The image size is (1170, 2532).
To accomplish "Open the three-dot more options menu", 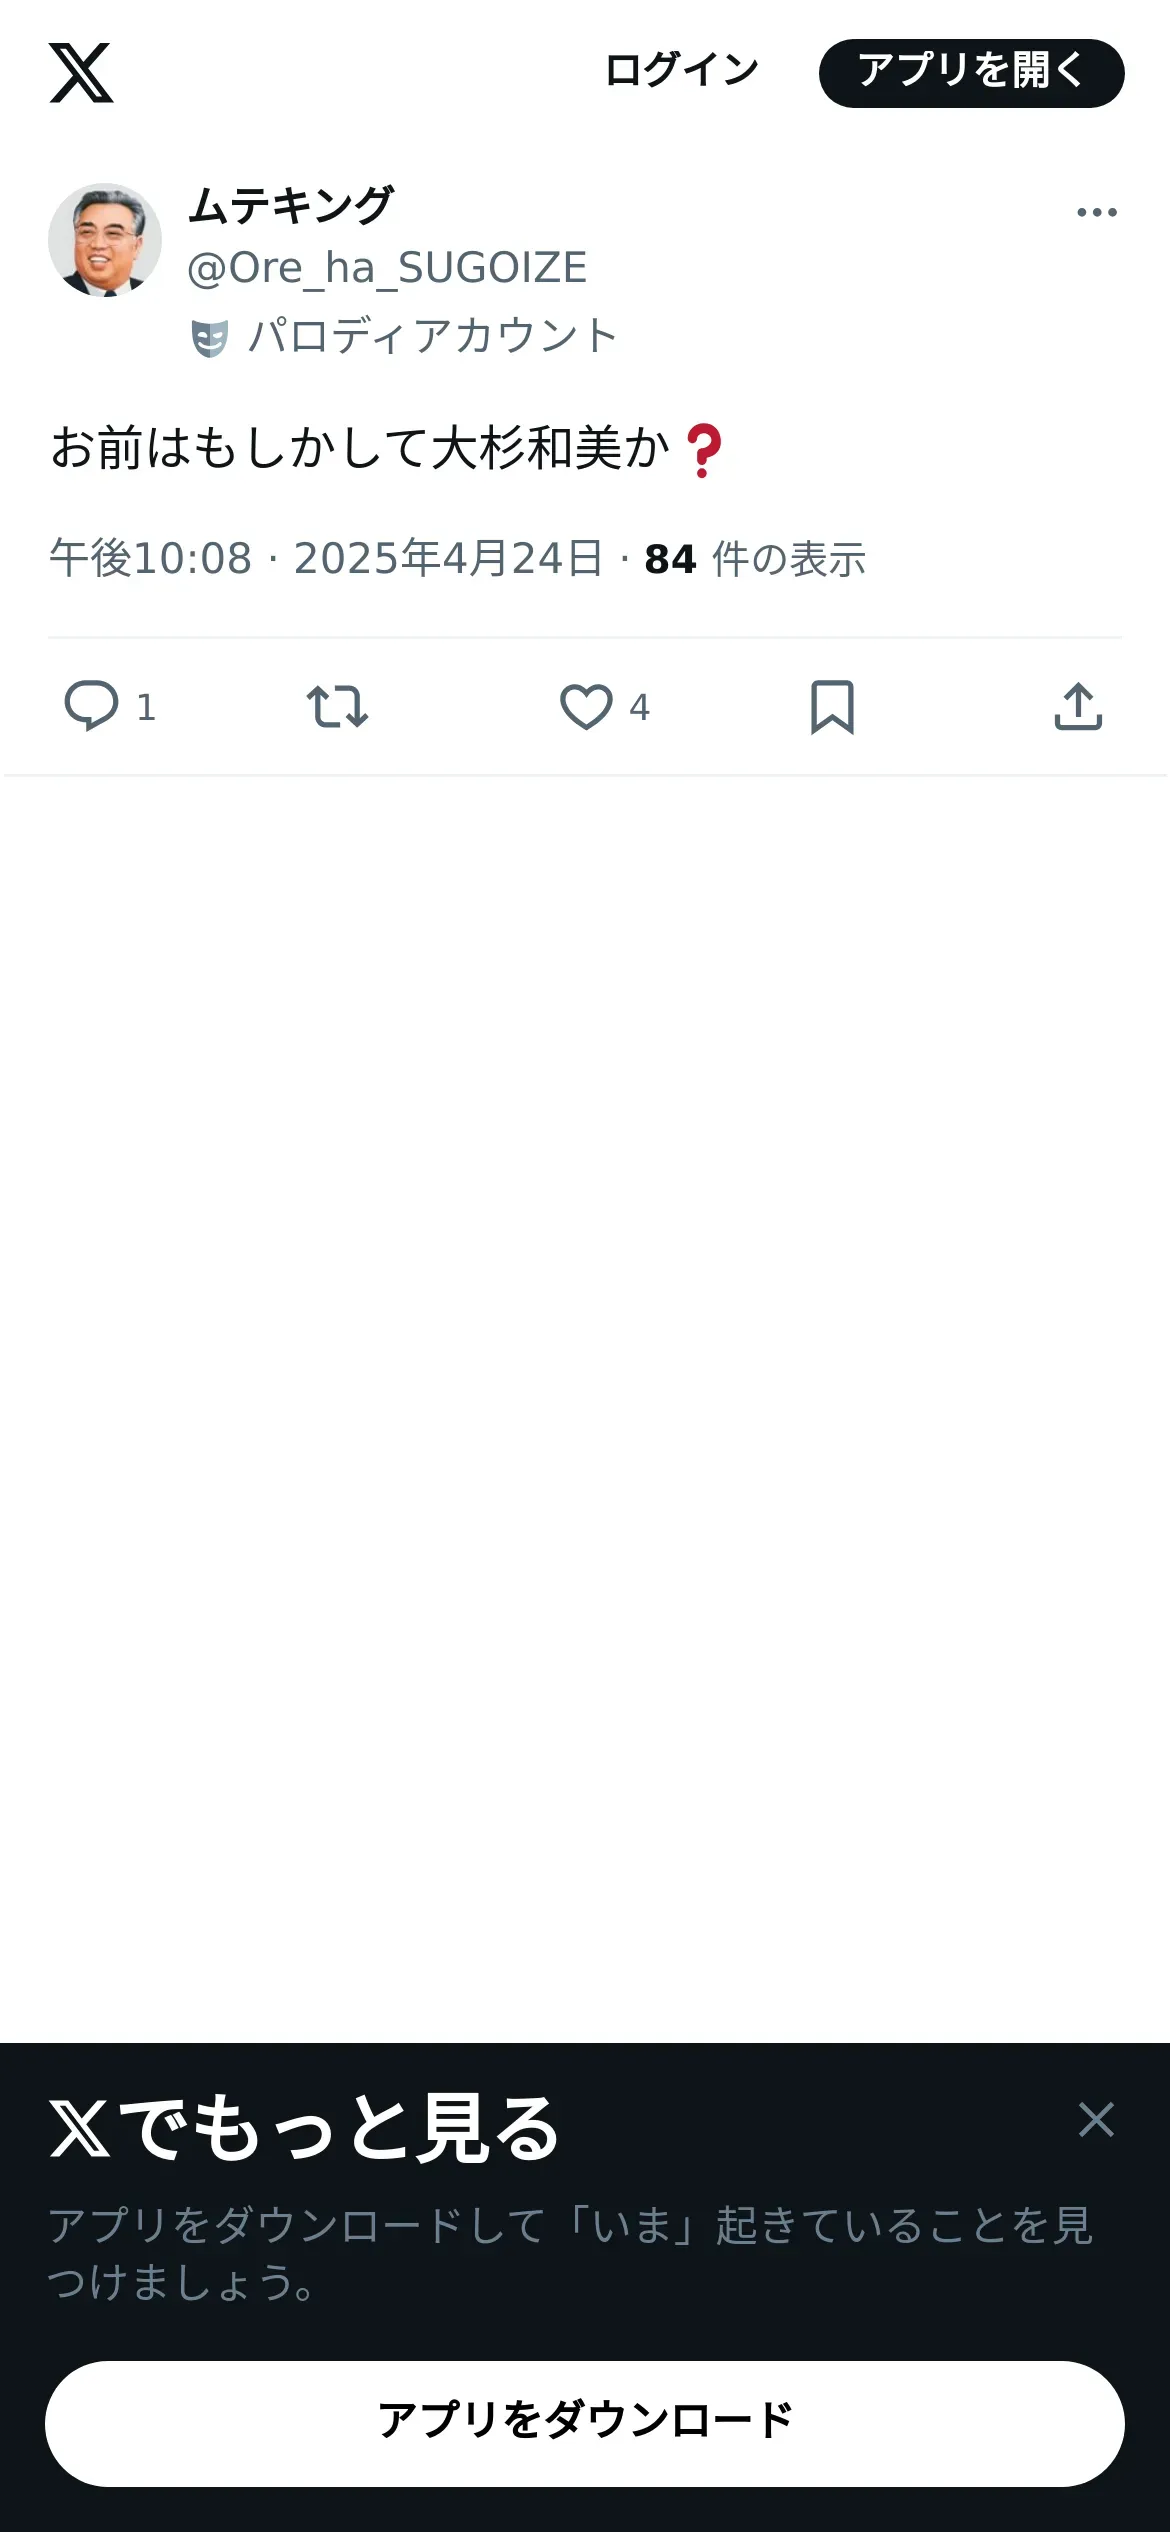I will point(1096,212).
